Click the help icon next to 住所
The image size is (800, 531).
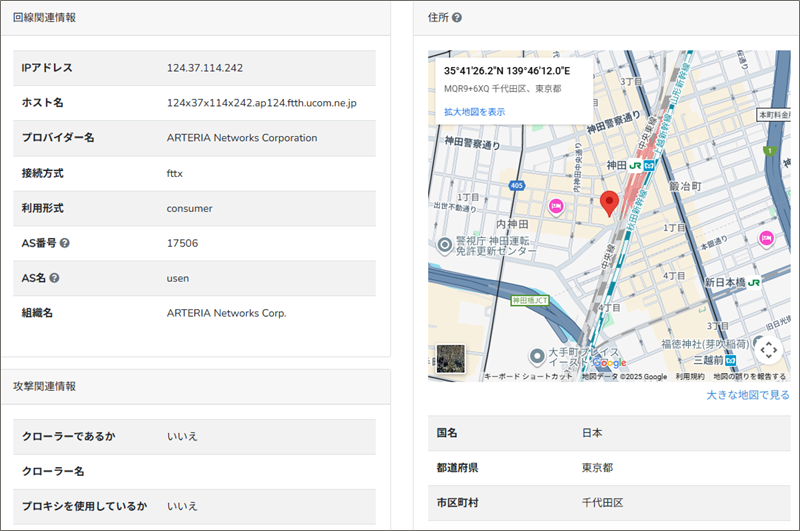pyautogui.click(x=457, y=18)
